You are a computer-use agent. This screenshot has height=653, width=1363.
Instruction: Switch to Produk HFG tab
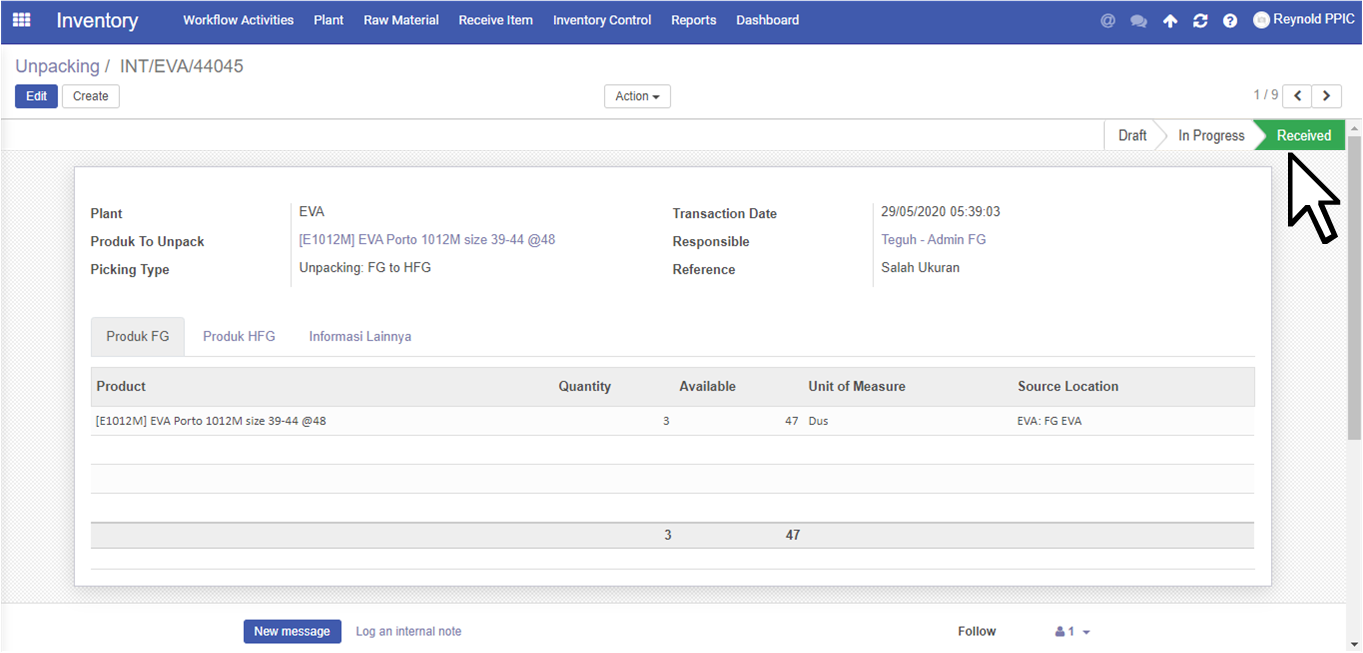239,337
